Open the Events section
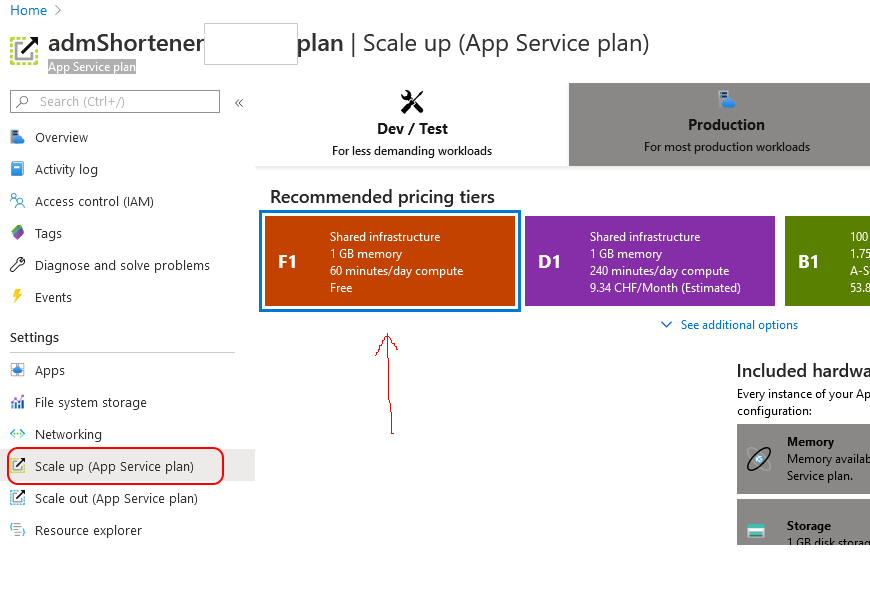870x600 pixels. [x=54, y=297]
